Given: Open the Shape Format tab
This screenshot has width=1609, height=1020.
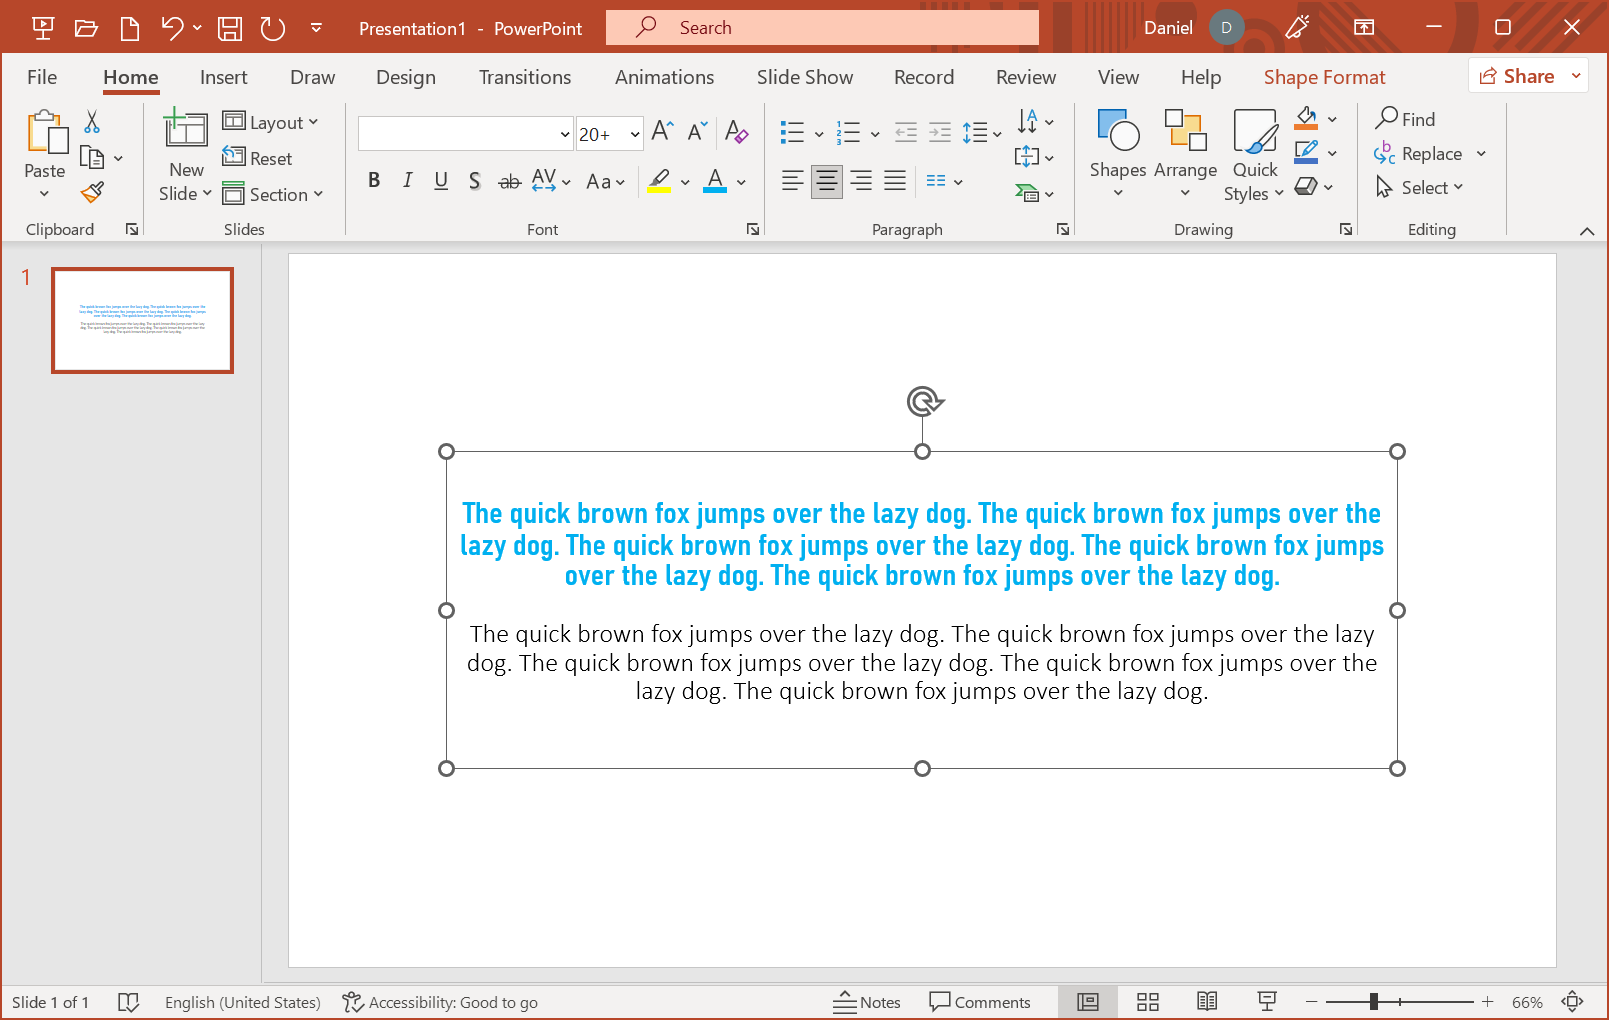Looking at the screenshot, I should point(1324,77).
